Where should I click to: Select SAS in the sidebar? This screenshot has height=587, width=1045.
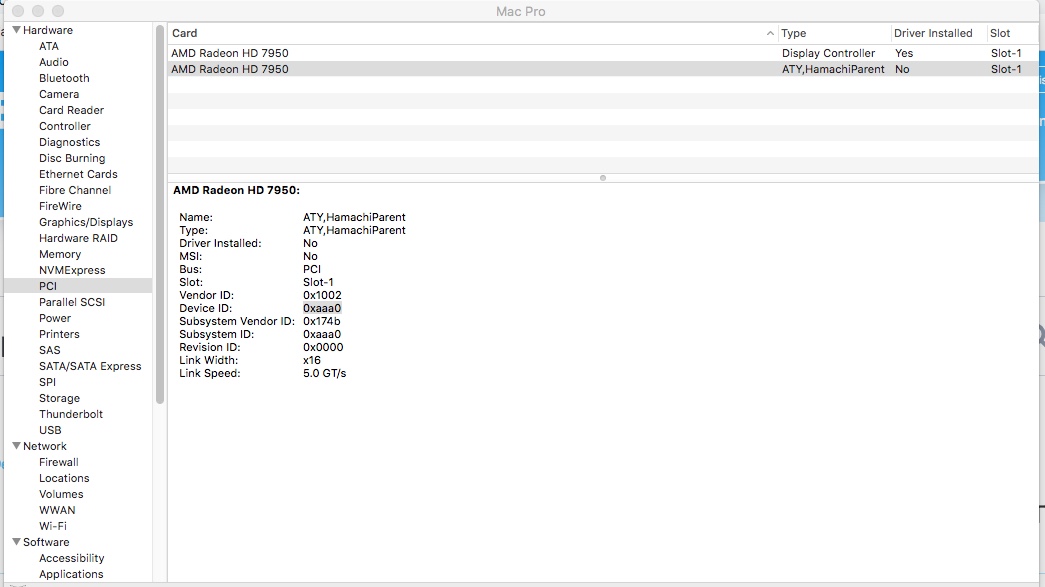[x=49, y=350]
